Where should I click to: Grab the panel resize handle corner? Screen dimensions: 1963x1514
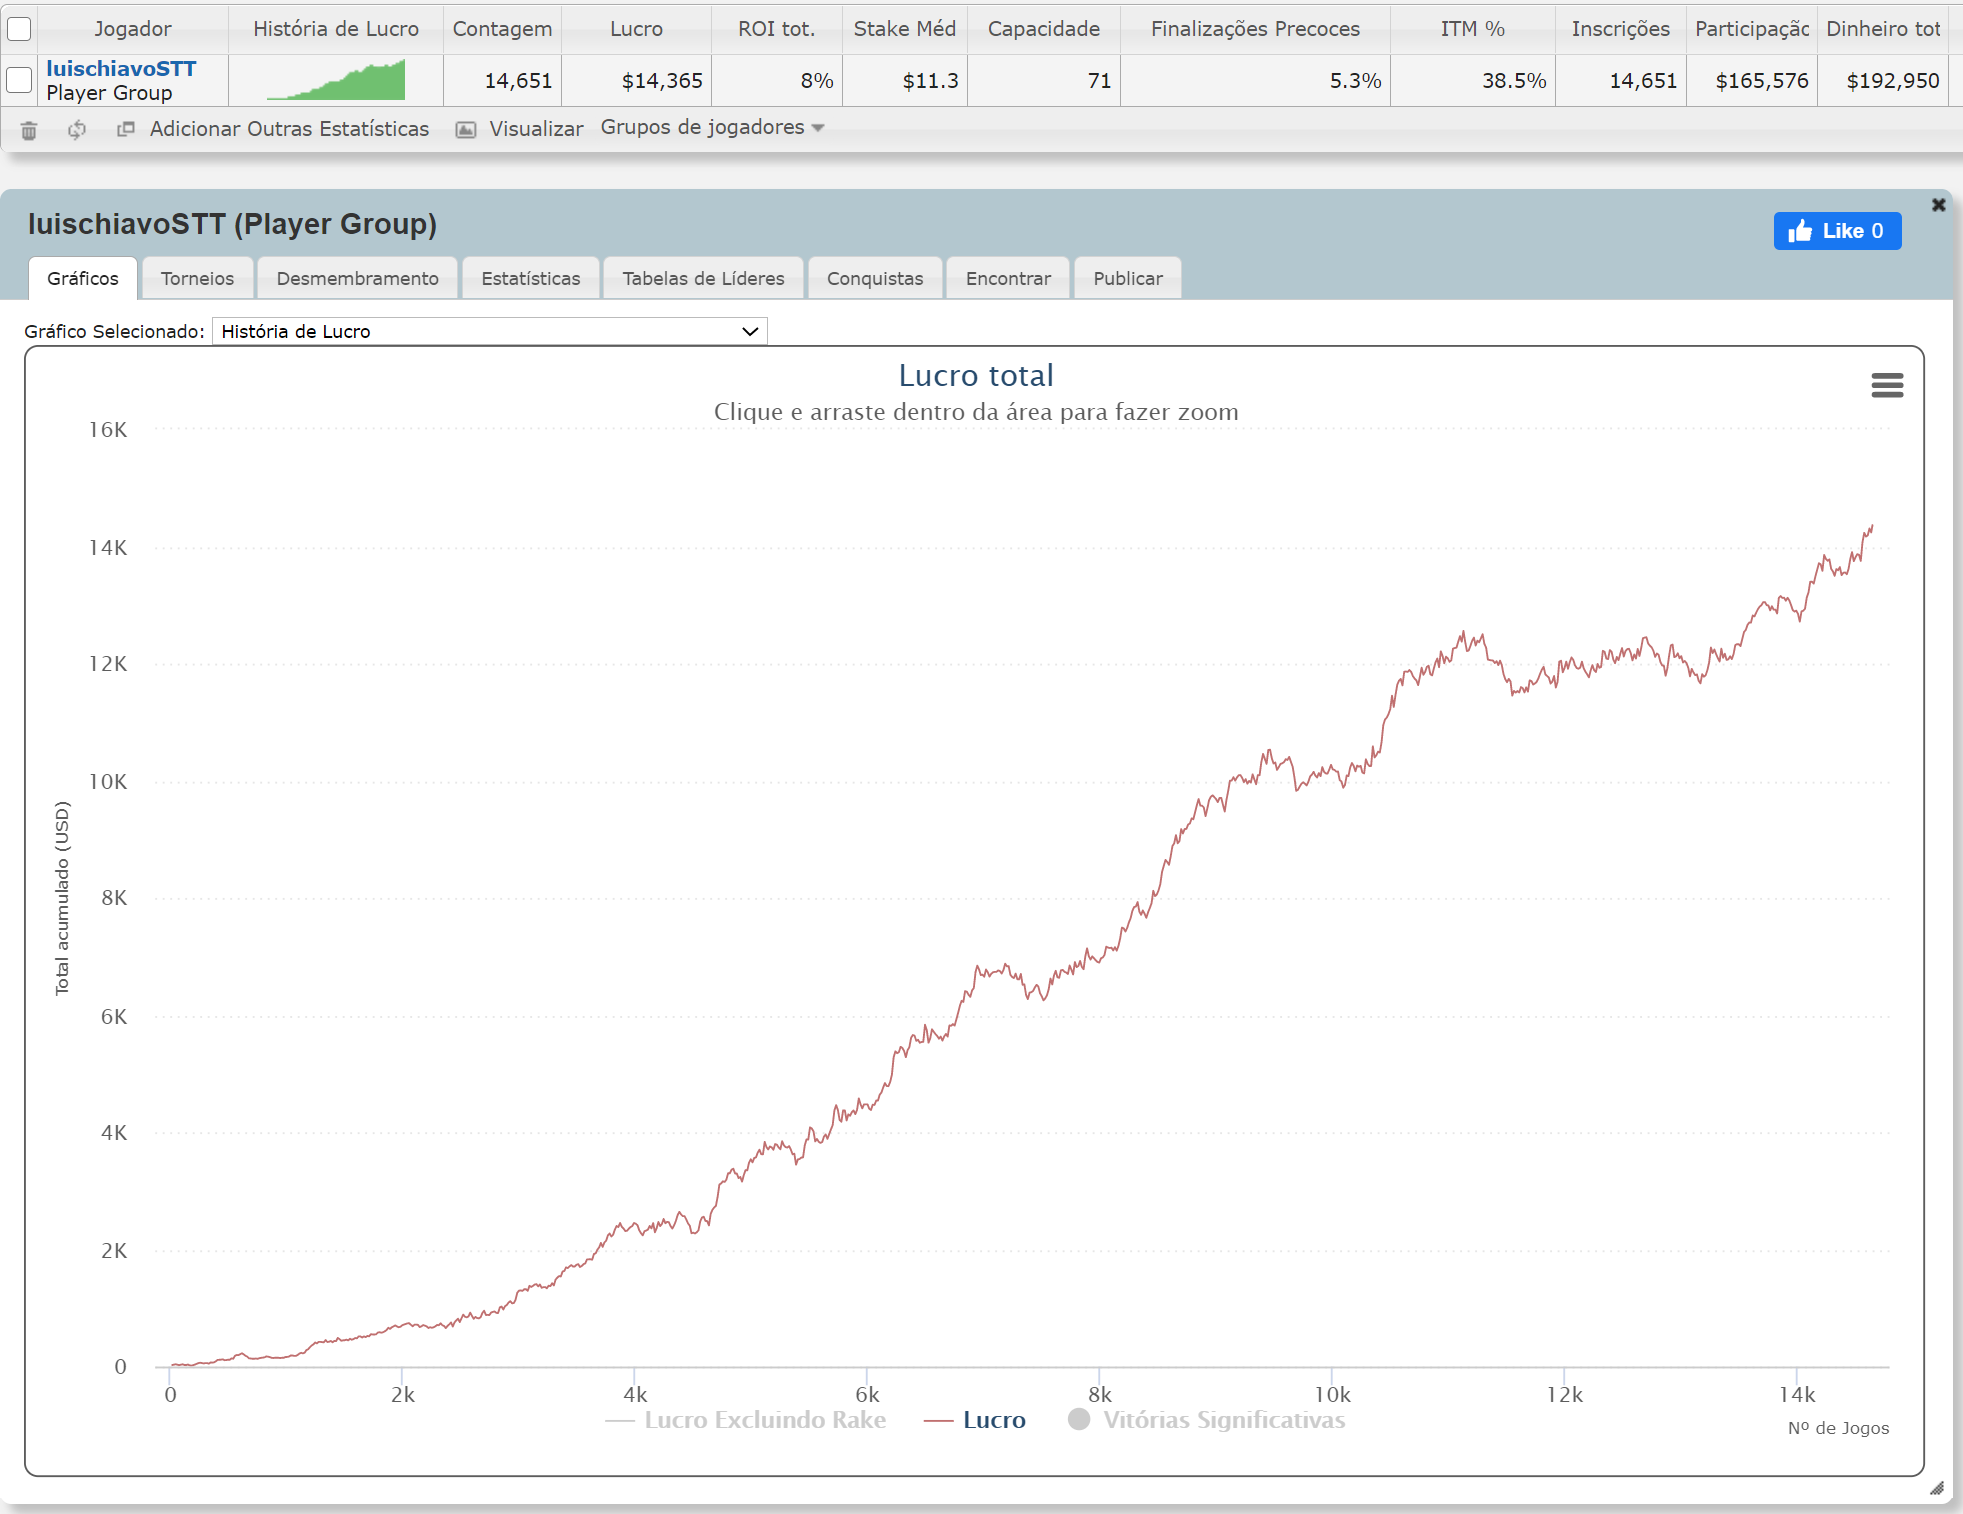point(1936,1488)
